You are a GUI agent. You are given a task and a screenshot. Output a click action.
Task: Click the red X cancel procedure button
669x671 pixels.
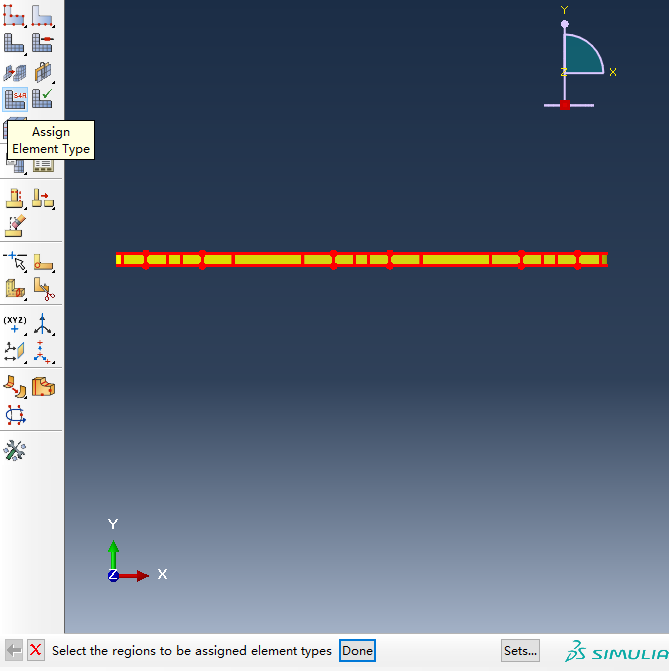pos(36,650)
